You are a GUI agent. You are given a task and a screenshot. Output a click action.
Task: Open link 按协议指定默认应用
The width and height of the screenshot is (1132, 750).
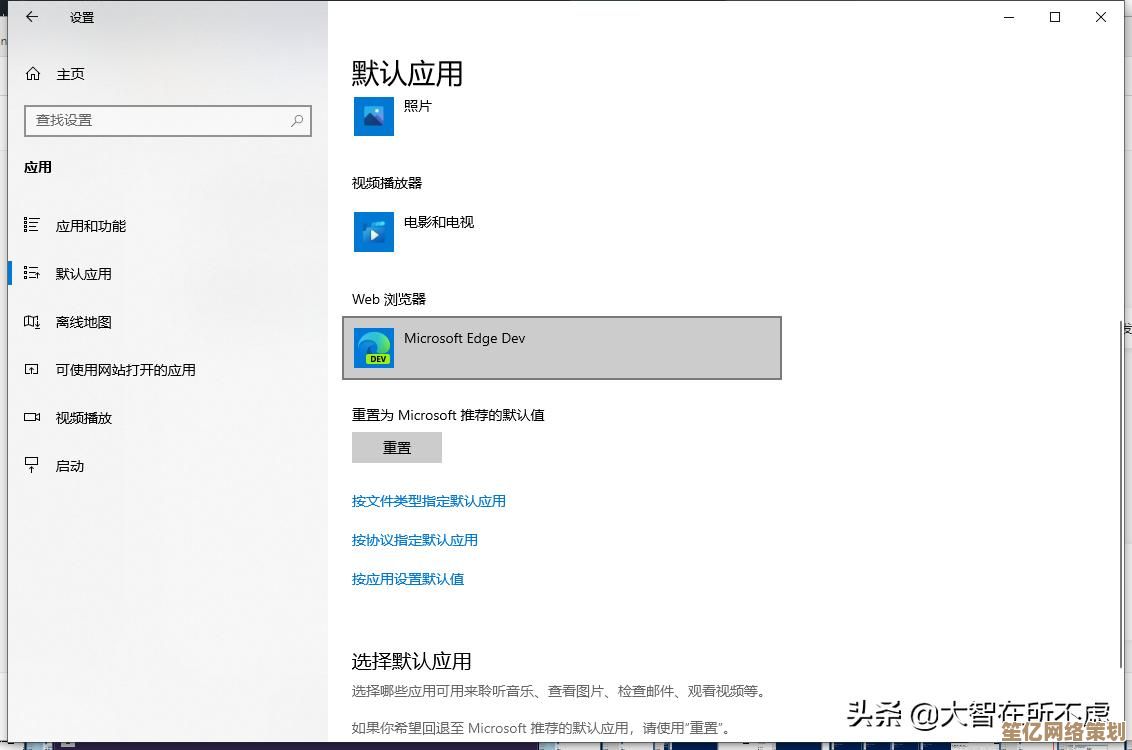click(x=414, y=540)
